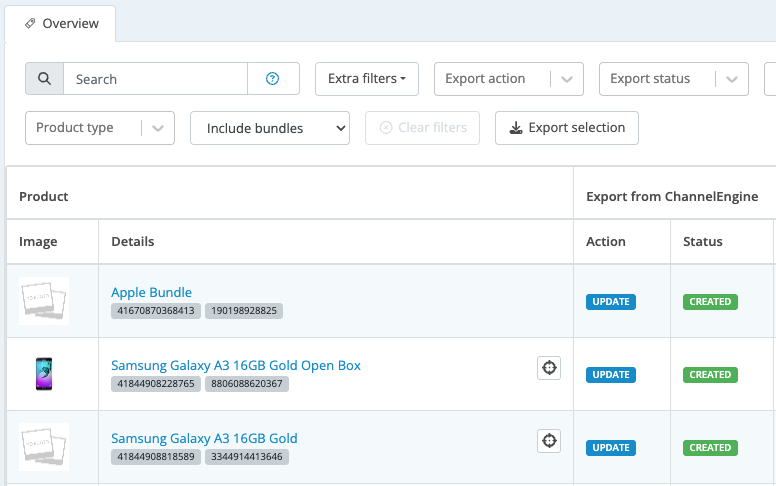This screenshot has width=776, height=486.
Task: Click UPDATE badge in Samsung Galaxy A3 16GB Gold row
Action: coord(611,448)
